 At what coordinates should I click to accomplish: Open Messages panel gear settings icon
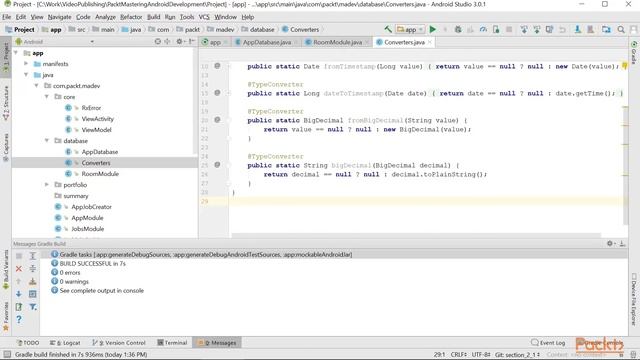pos(610,243)
